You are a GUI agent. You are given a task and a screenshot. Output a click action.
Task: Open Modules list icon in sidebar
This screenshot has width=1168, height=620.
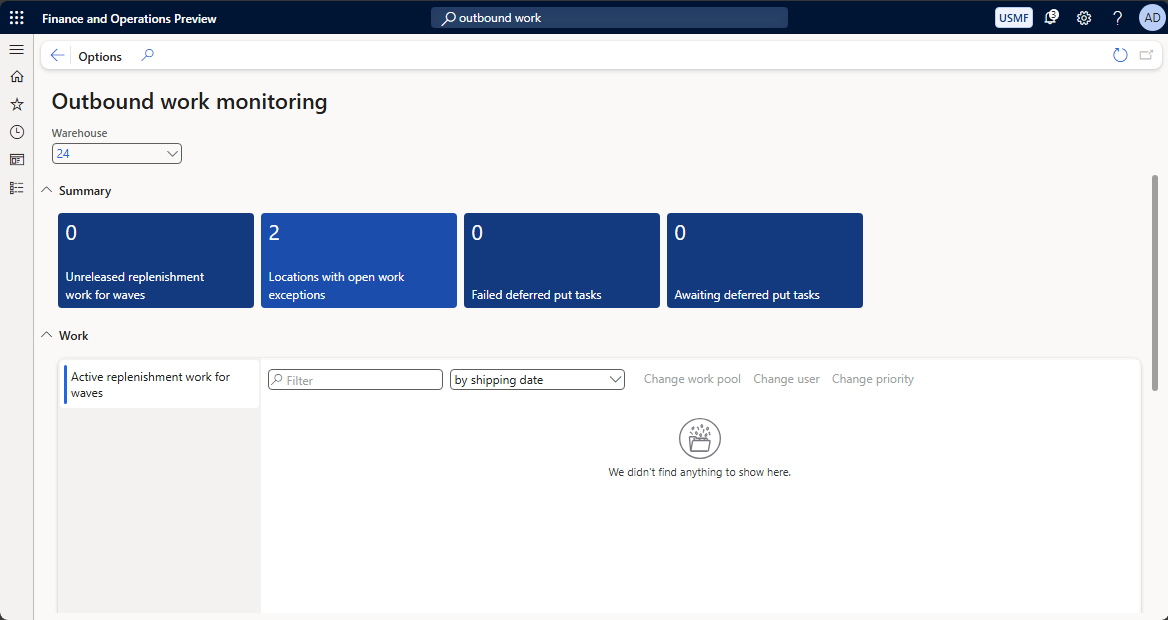point(16,188)
